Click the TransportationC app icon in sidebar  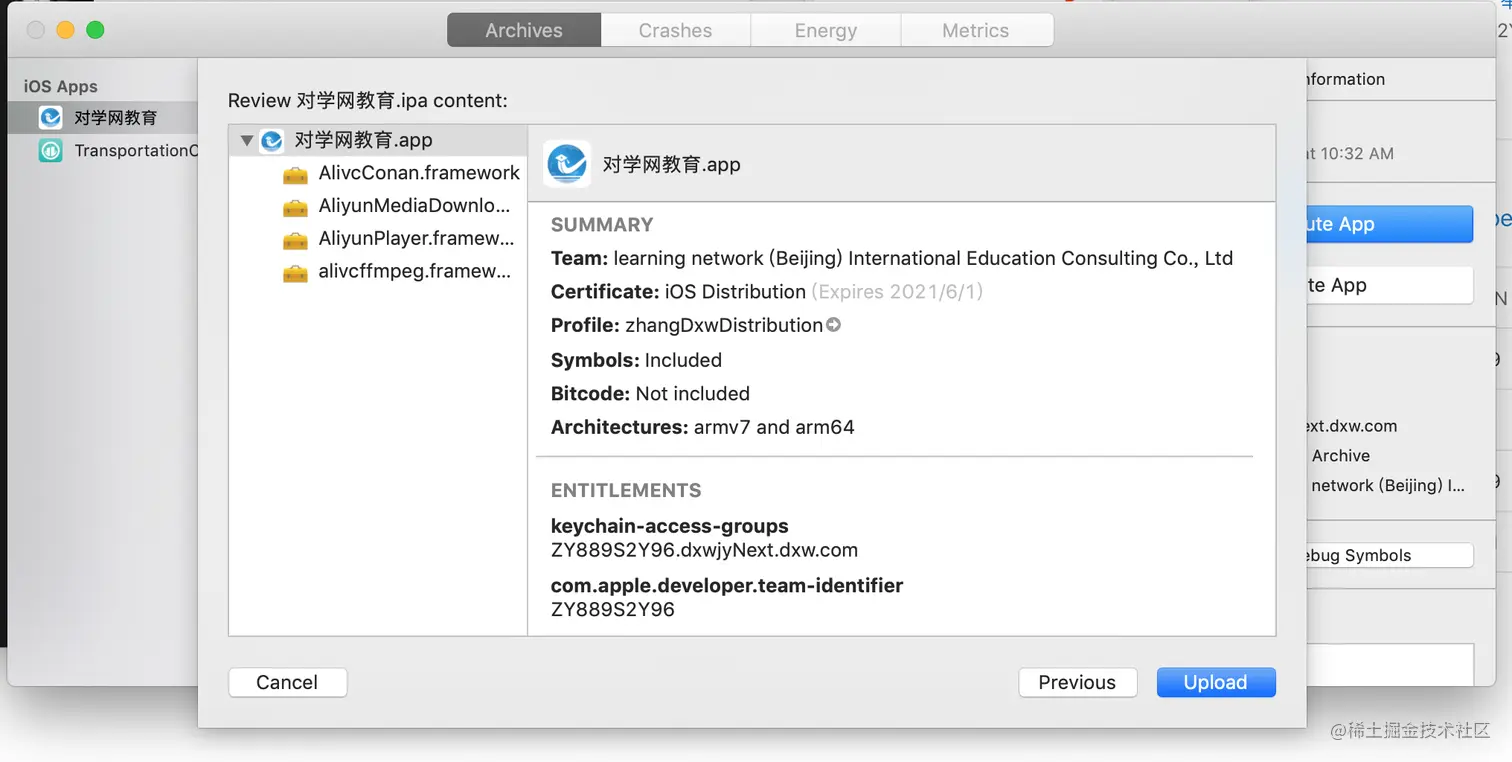(51, 151)
